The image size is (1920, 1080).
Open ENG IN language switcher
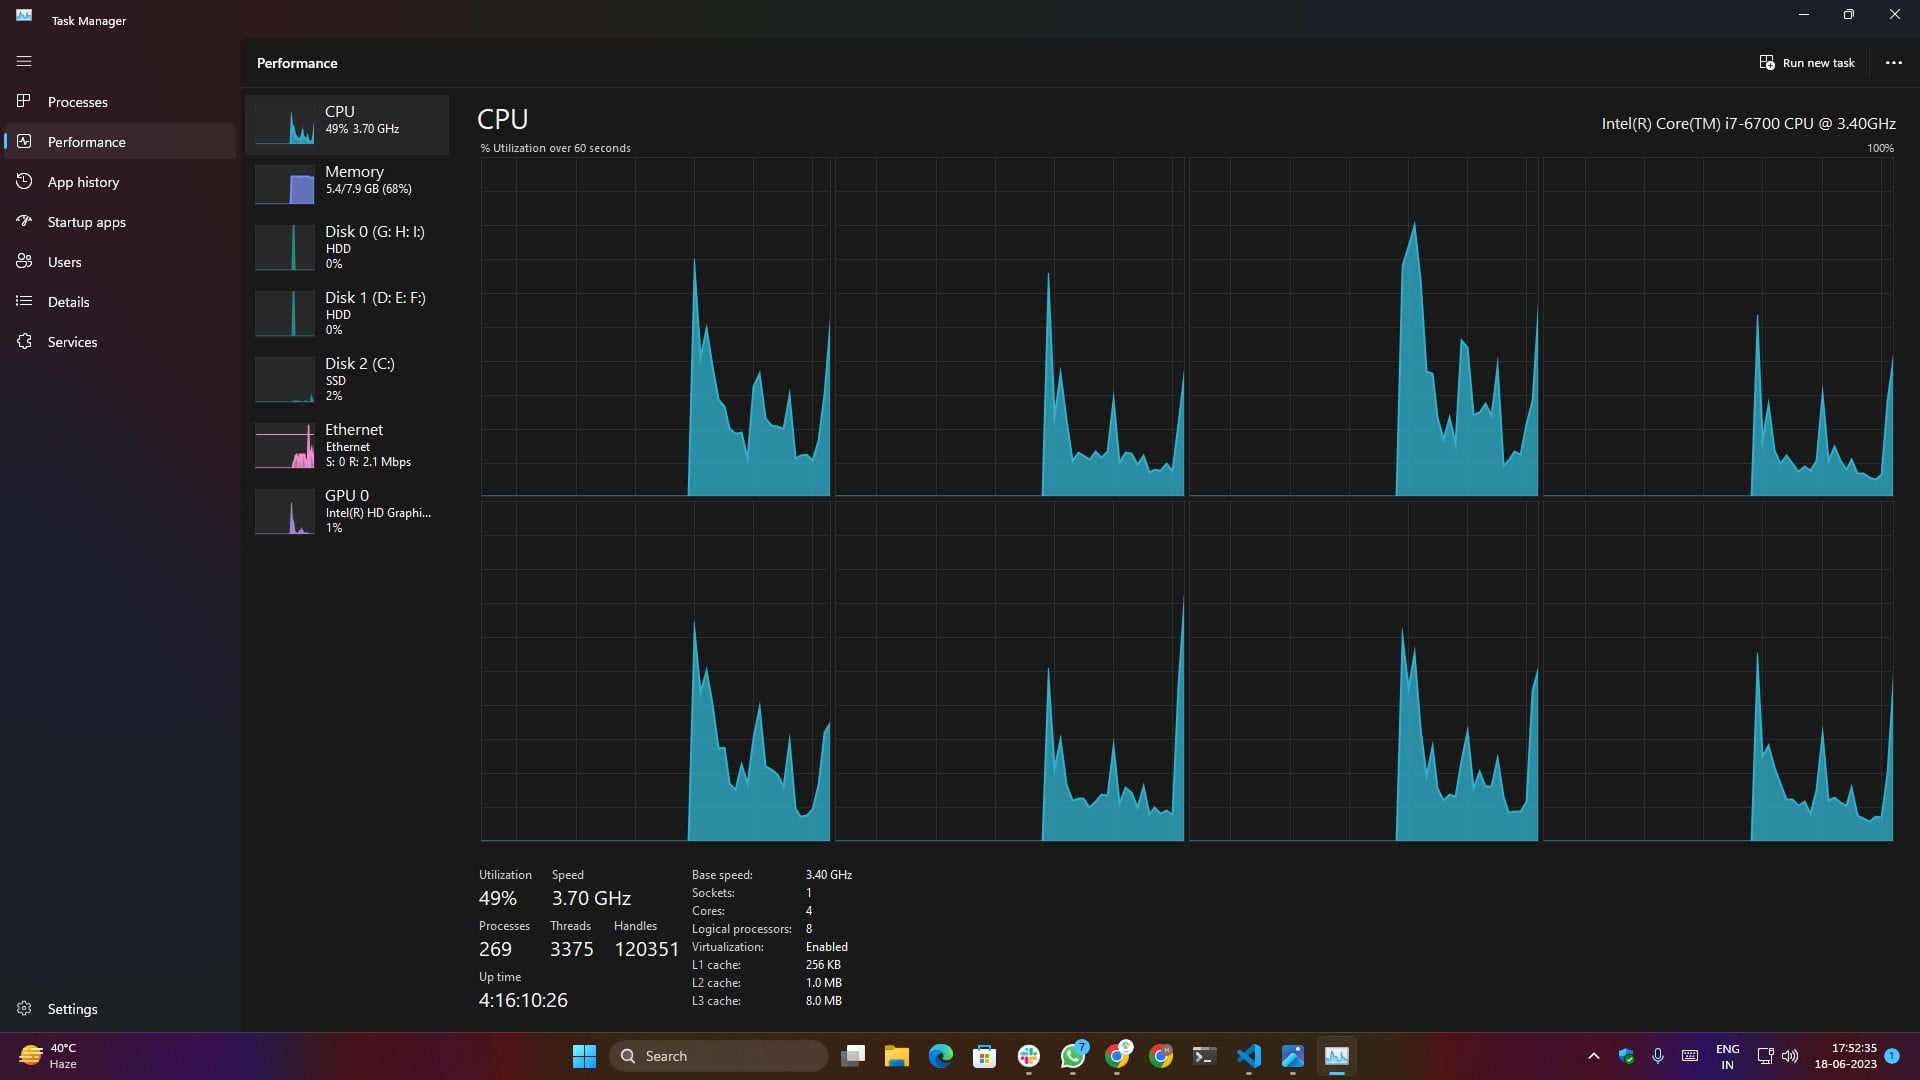coord(1727,1056)
